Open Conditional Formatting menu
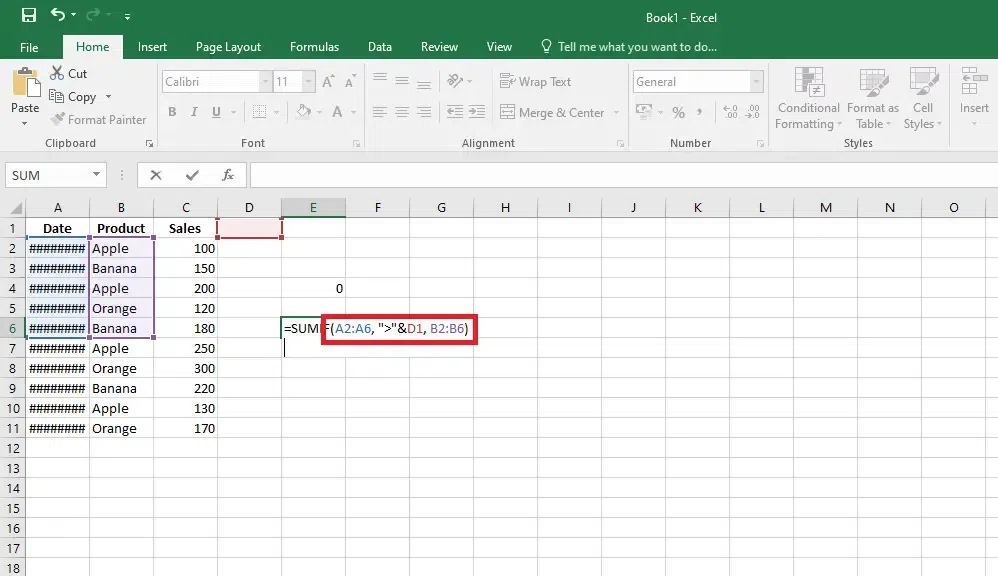The image size is (998, 576). coord(808,98)
